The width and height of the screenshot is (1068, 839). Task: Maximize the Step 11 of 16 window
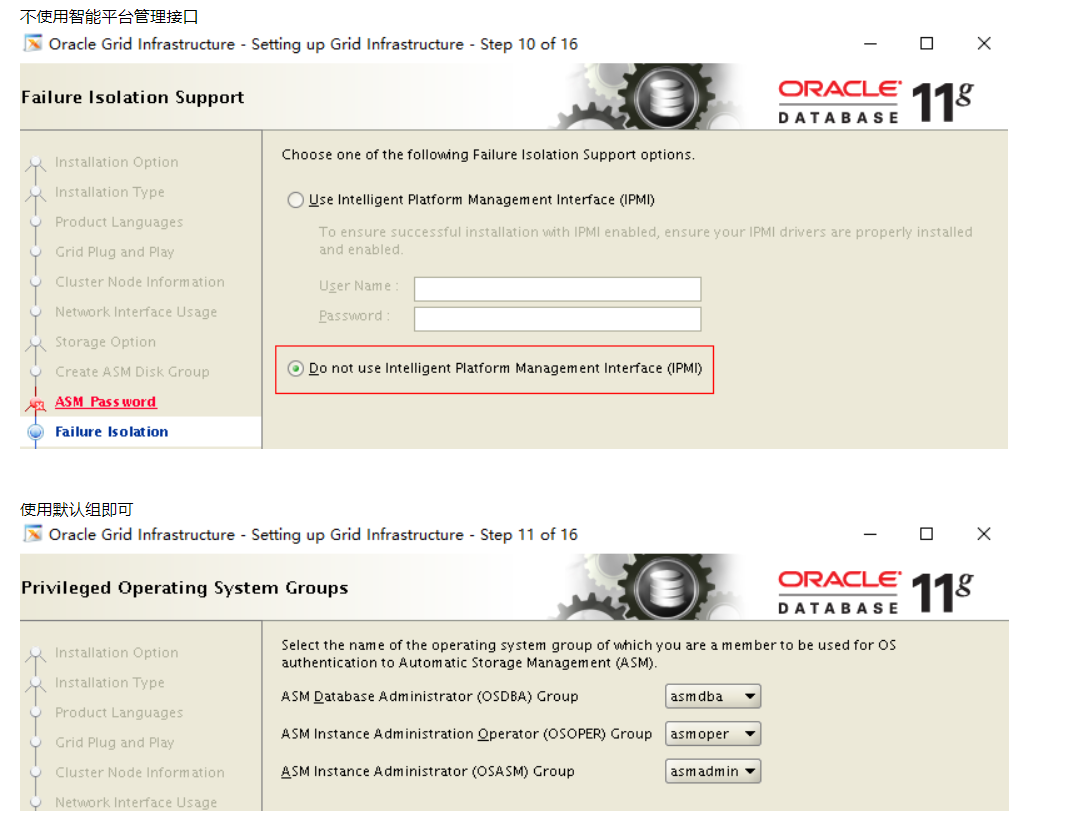coord(926,534)
